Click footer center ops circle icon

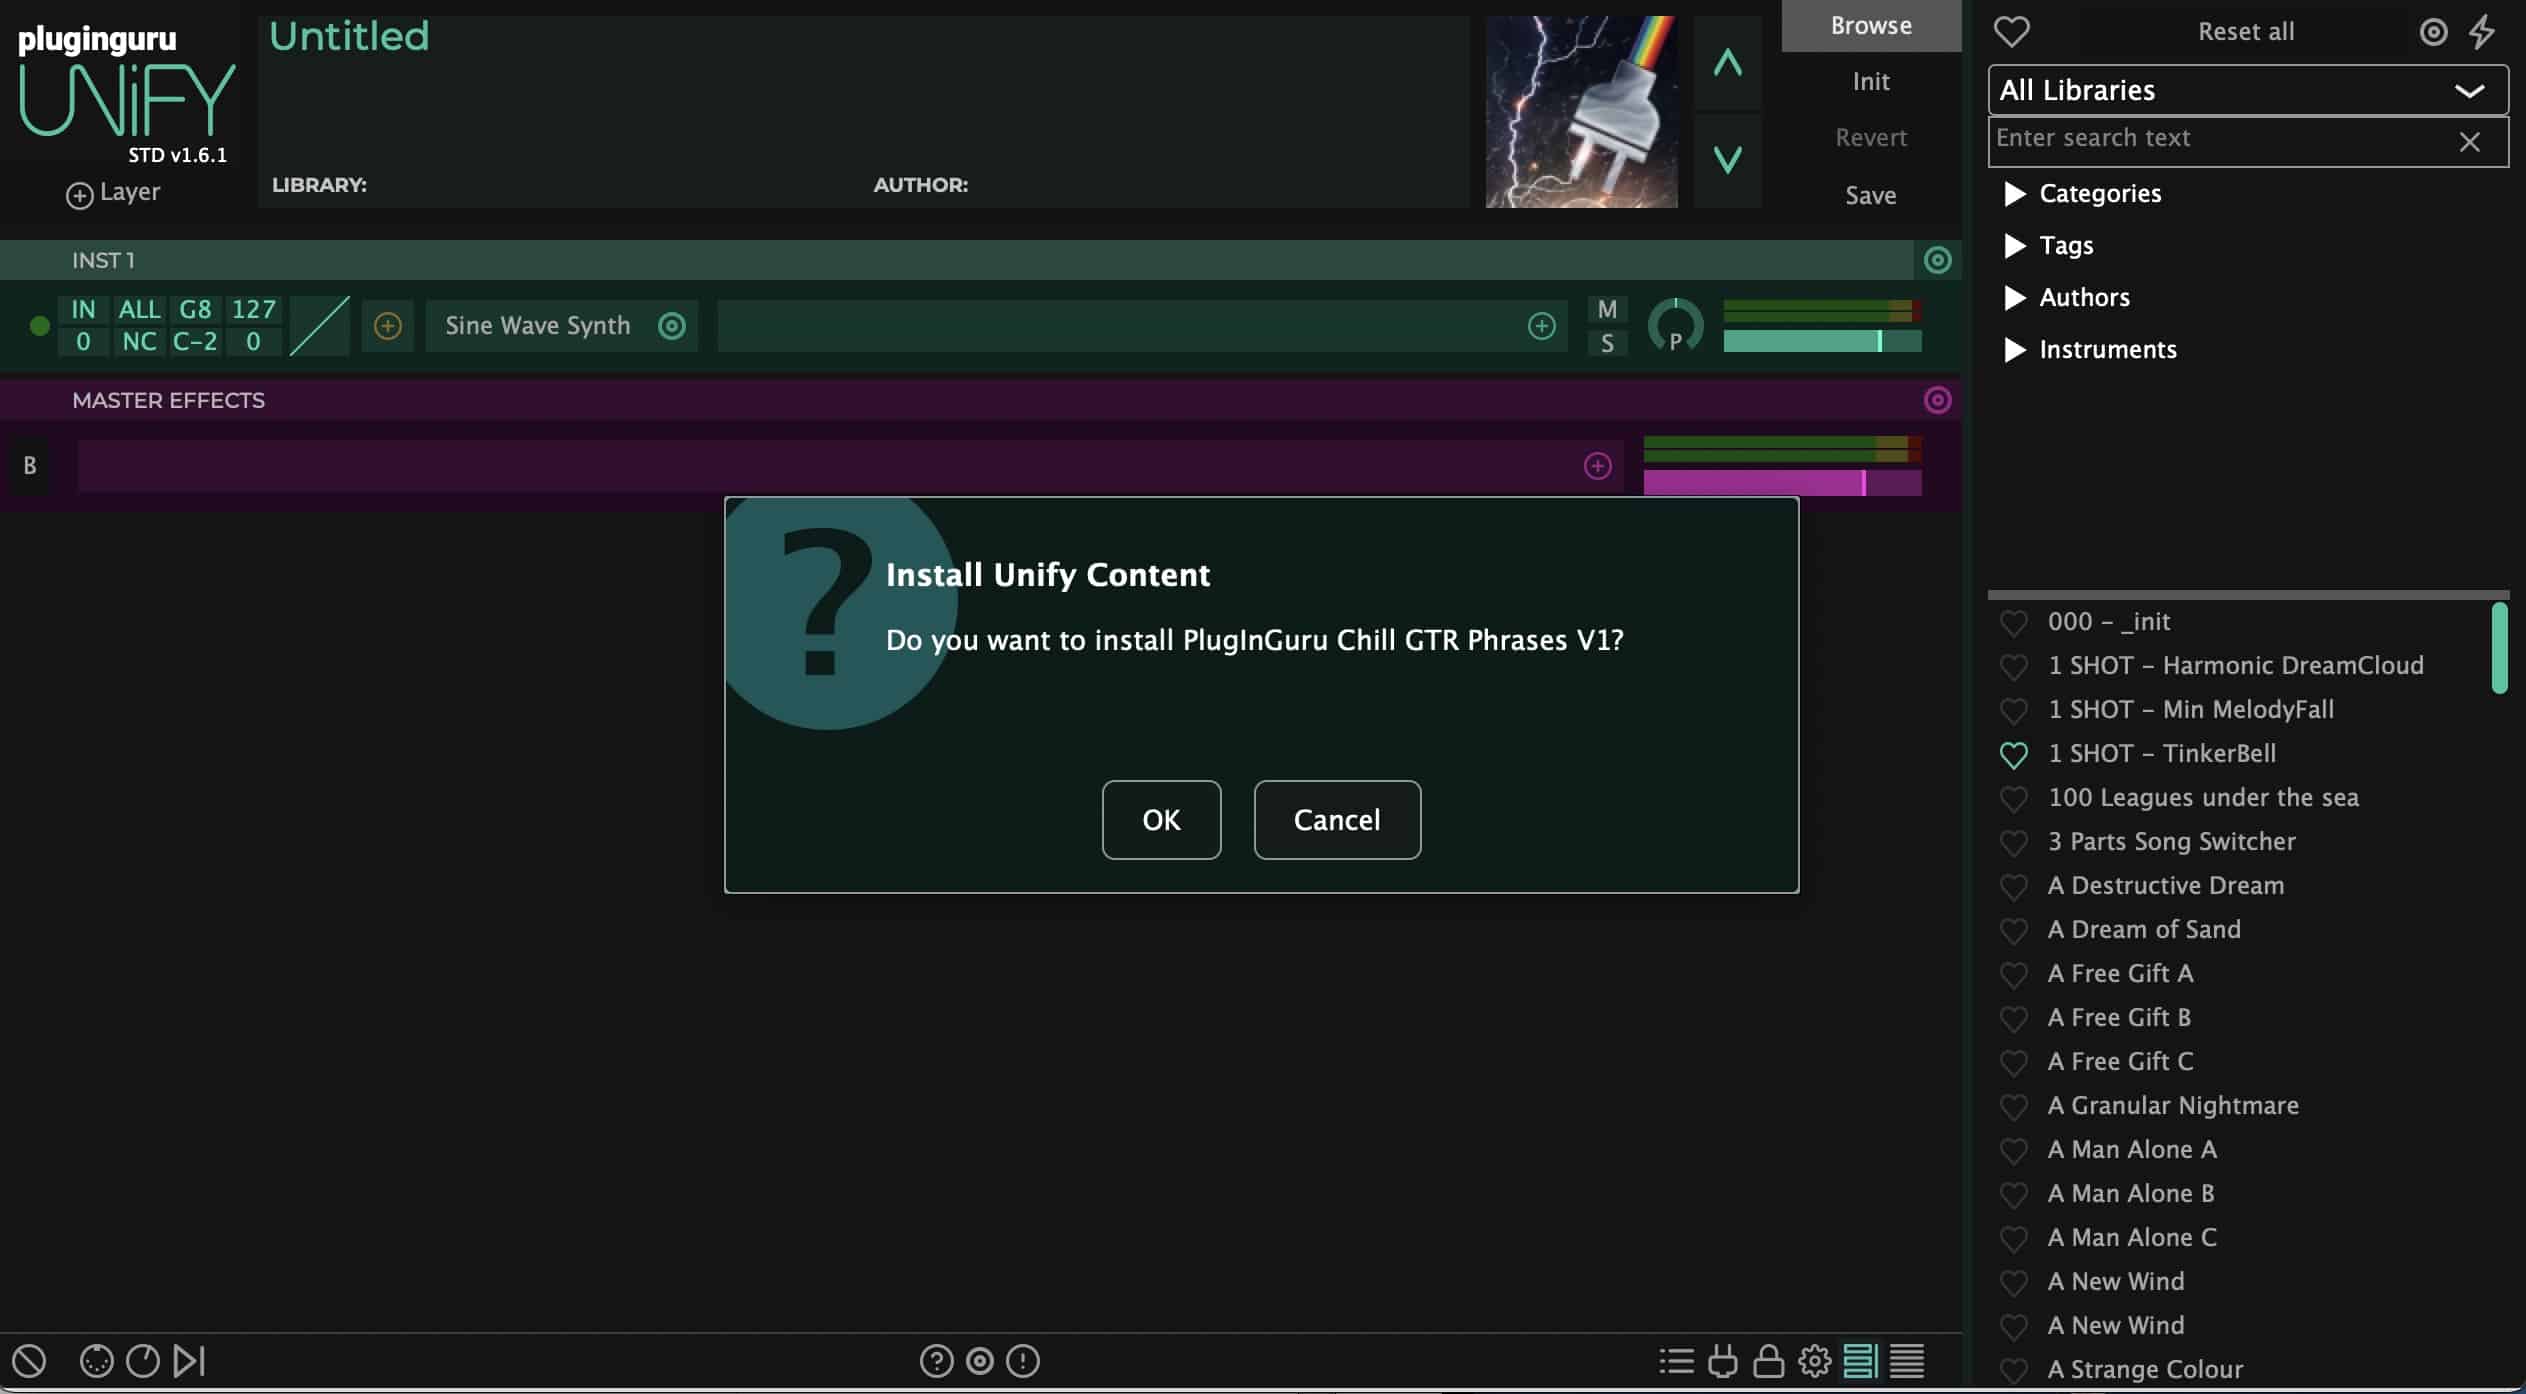point(980,1361)
